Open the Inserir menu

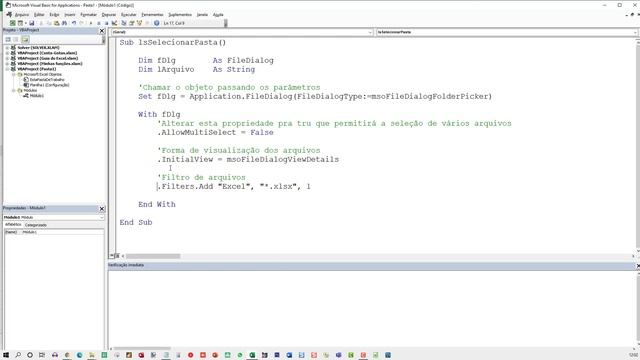pos(70,15)
